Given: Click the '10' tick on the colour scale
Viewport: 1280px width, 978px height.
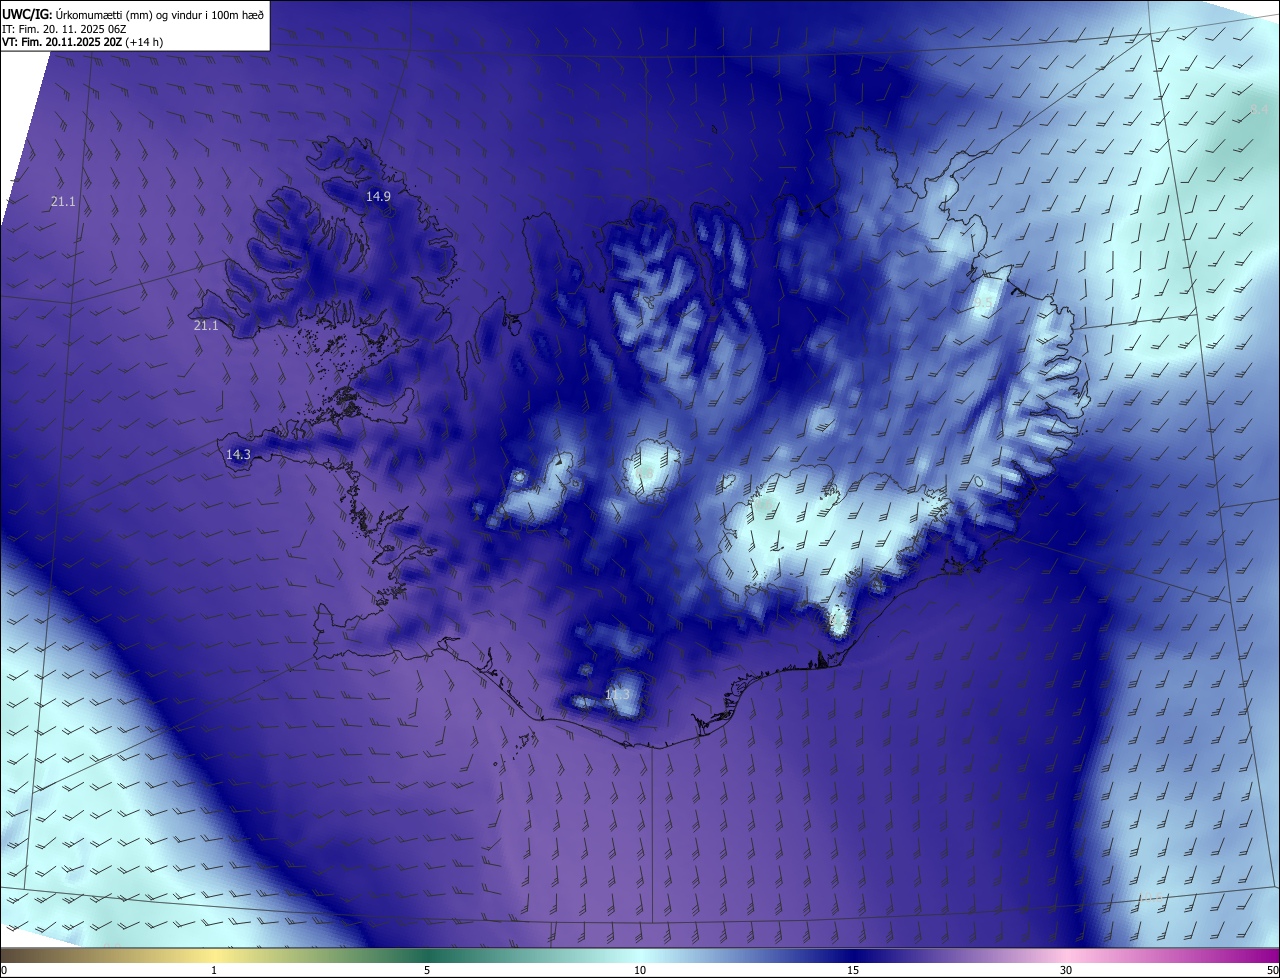Looking at the screenshot, I should pyautogui.click(x=640, y=970).
